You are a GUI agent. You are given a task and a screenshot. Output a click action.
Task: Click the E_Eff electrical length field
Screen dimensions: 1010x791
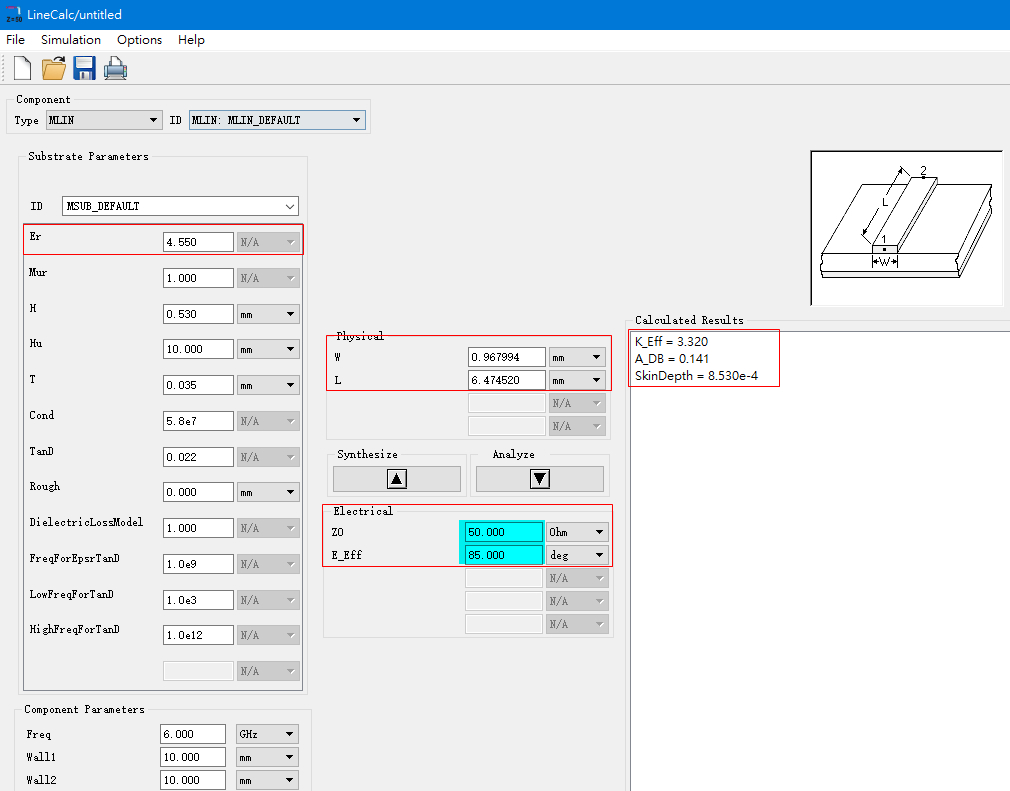point(504,555)
